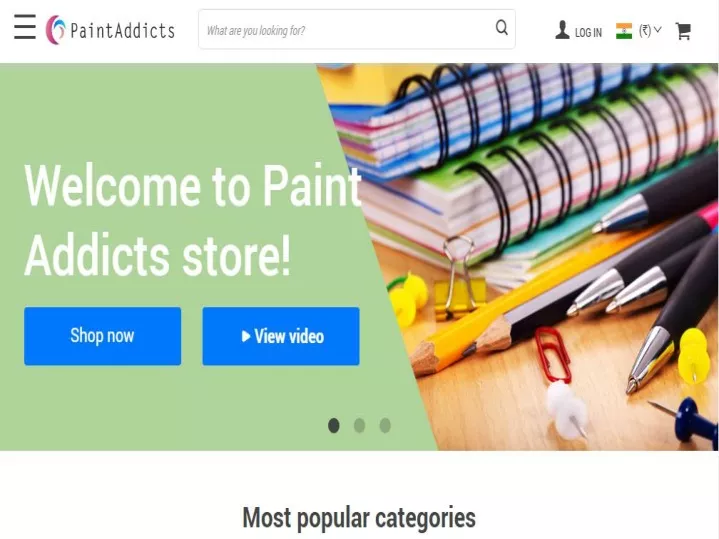
Task: Expand the currency dropdown chevron
Action: (x=658, y=30)
